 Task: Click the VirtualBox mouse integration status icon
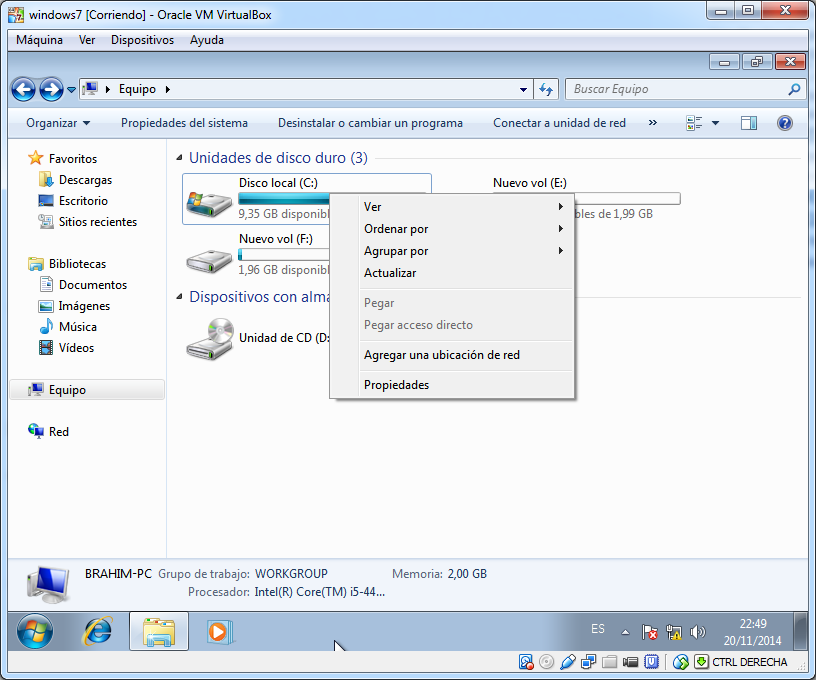coord(680,662)
